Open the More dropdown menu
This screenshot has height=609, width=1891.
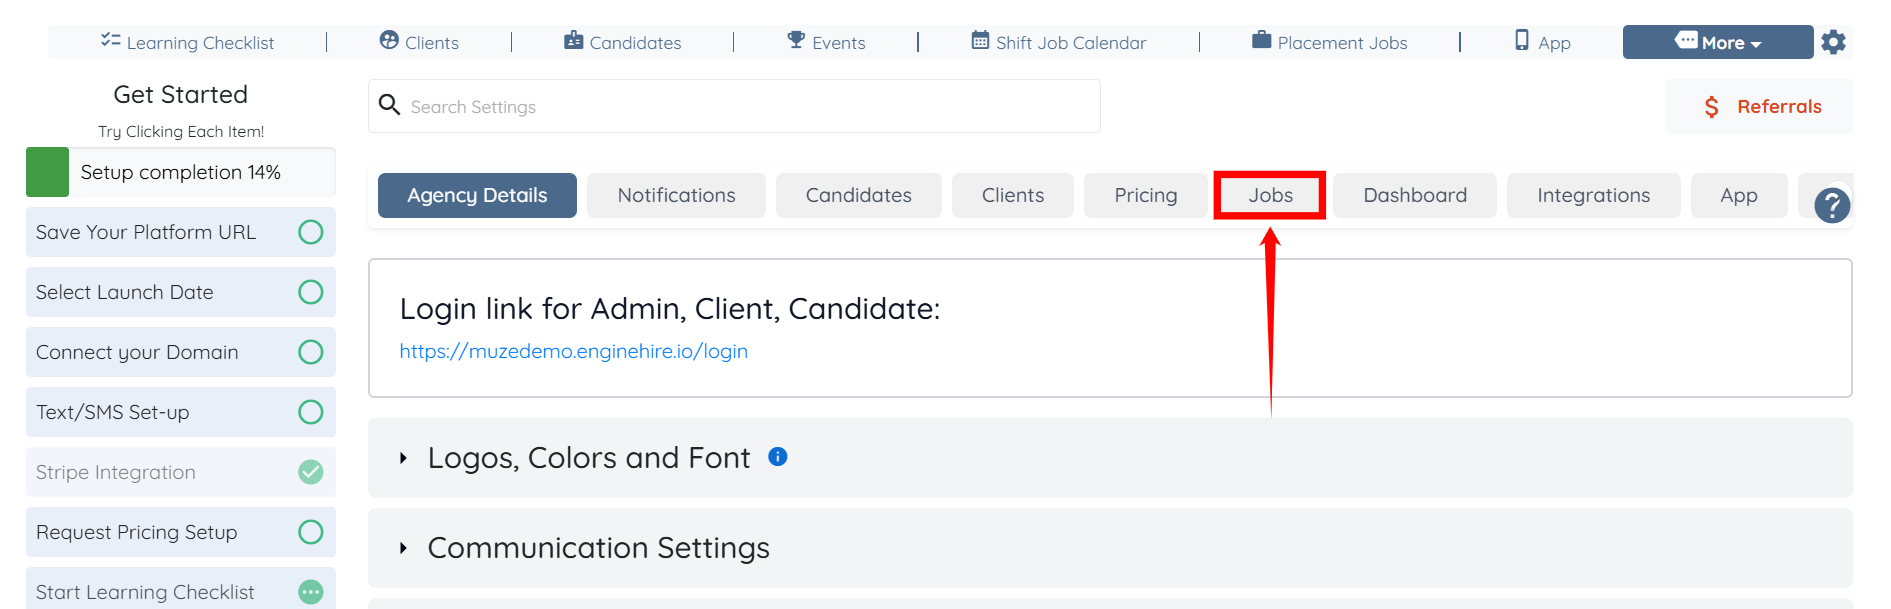tap(1717, 42)
